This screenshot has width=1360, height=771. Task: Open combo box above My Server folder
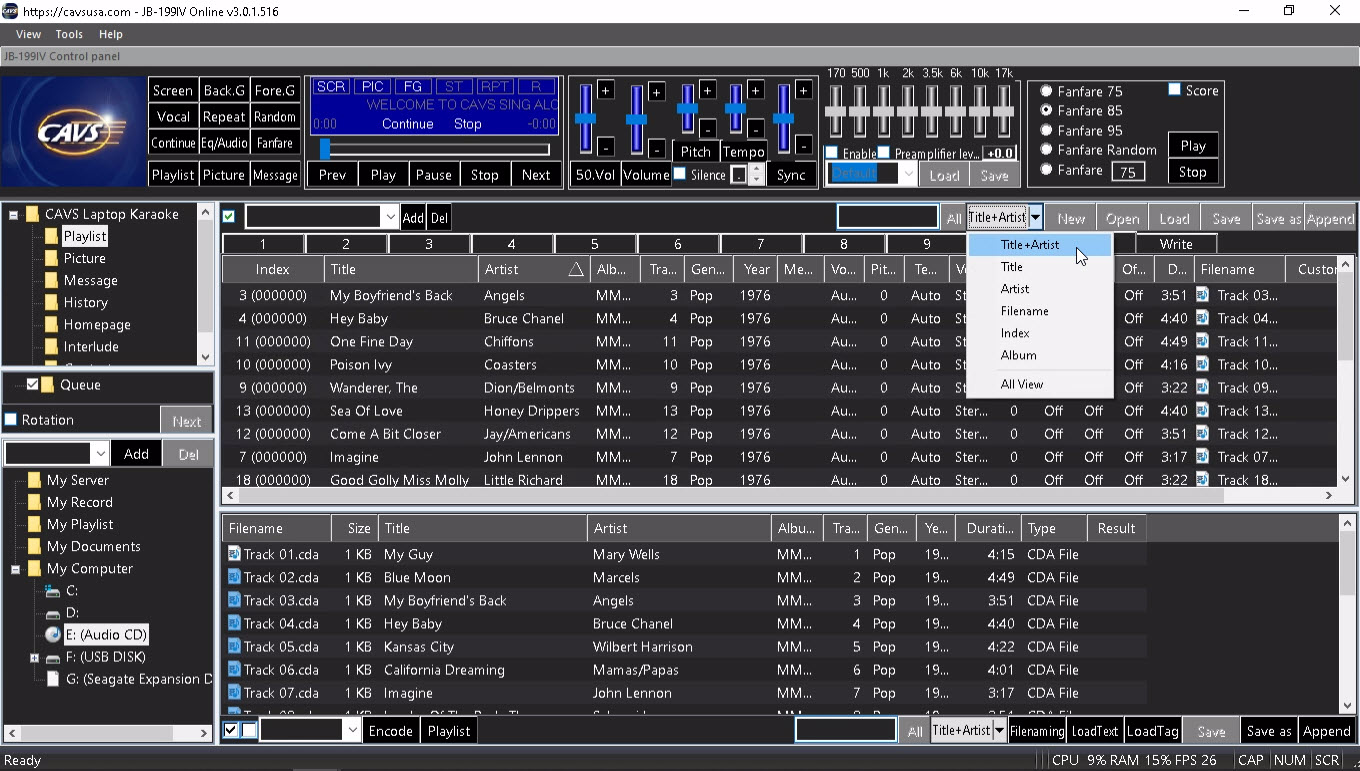click(99, 454)
